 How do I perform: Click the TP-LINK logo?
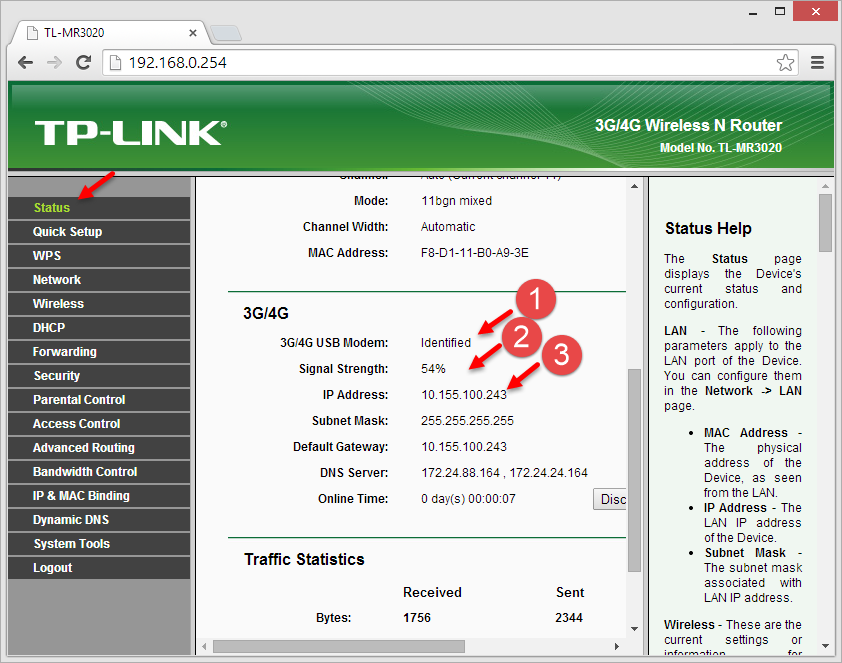pyautogui.click(x=130, y=133)
